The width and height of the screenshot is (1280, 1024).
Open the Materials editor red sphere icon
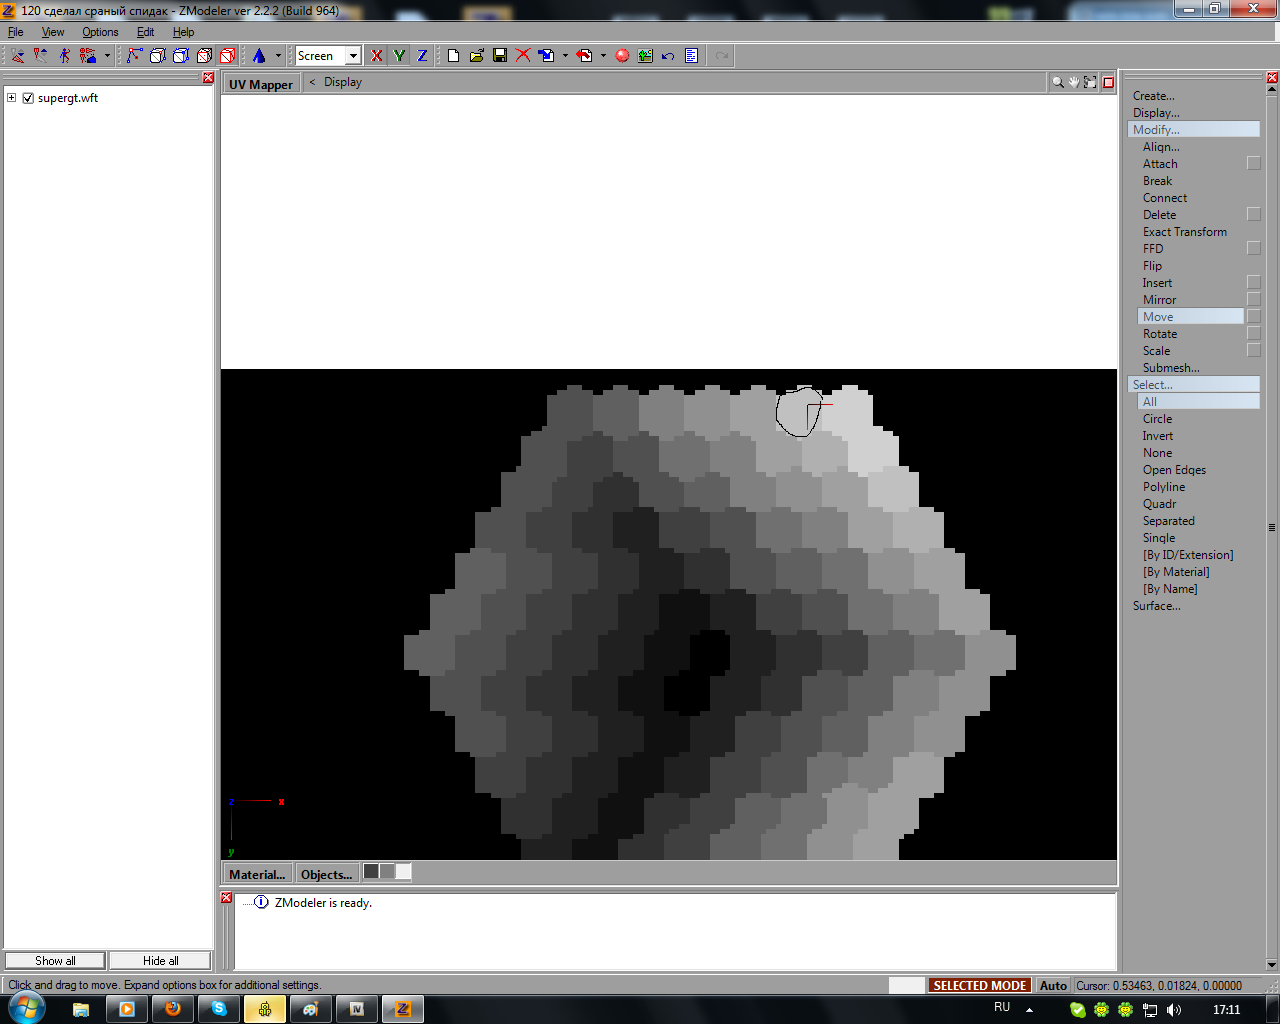pos(622,56)
